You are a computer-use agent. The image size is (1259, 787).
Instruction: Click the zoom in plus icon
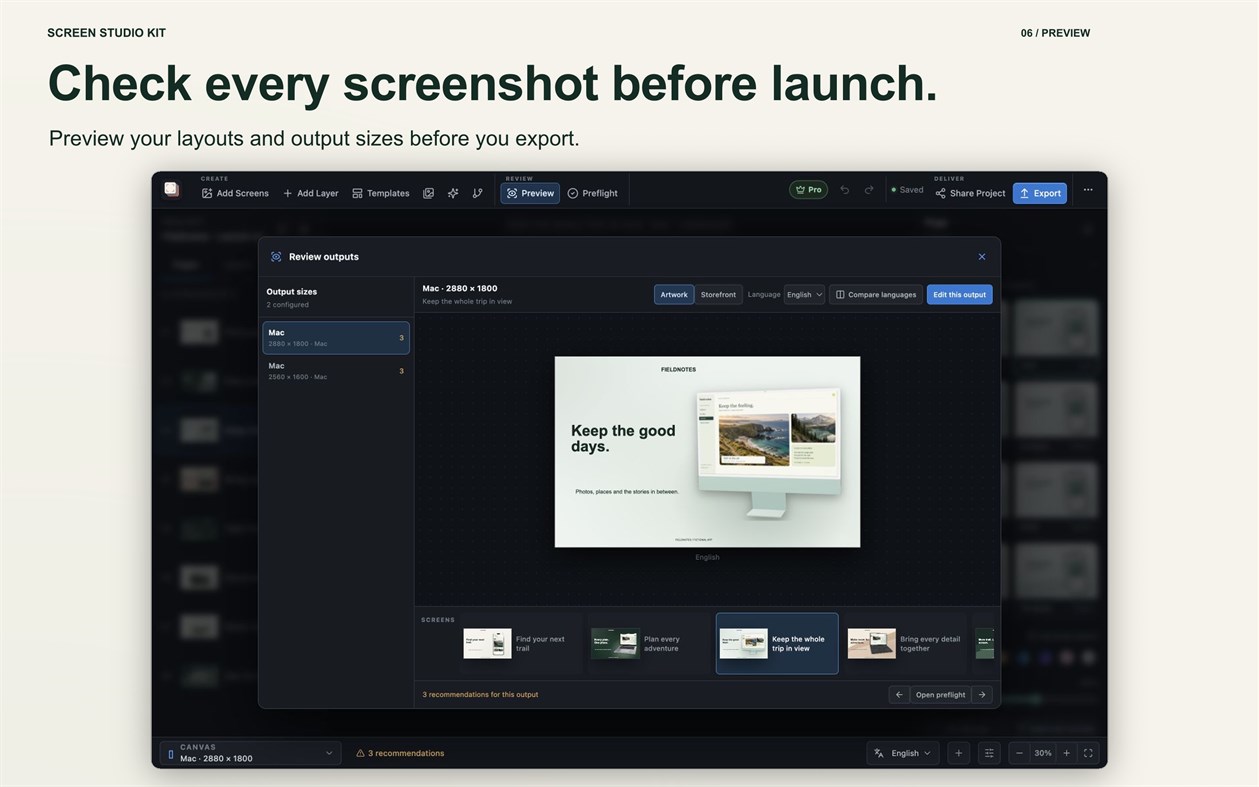1066,753
